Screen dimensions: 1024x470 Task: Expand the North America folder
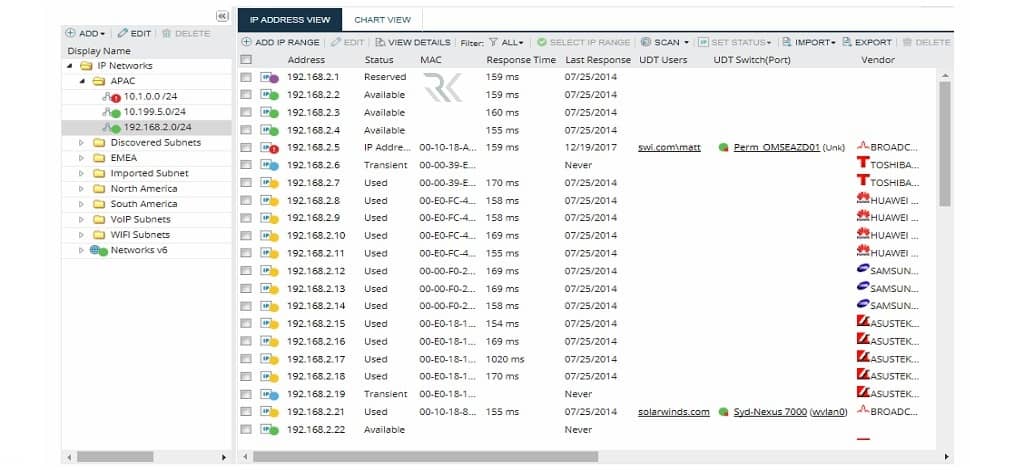[82, 189]
